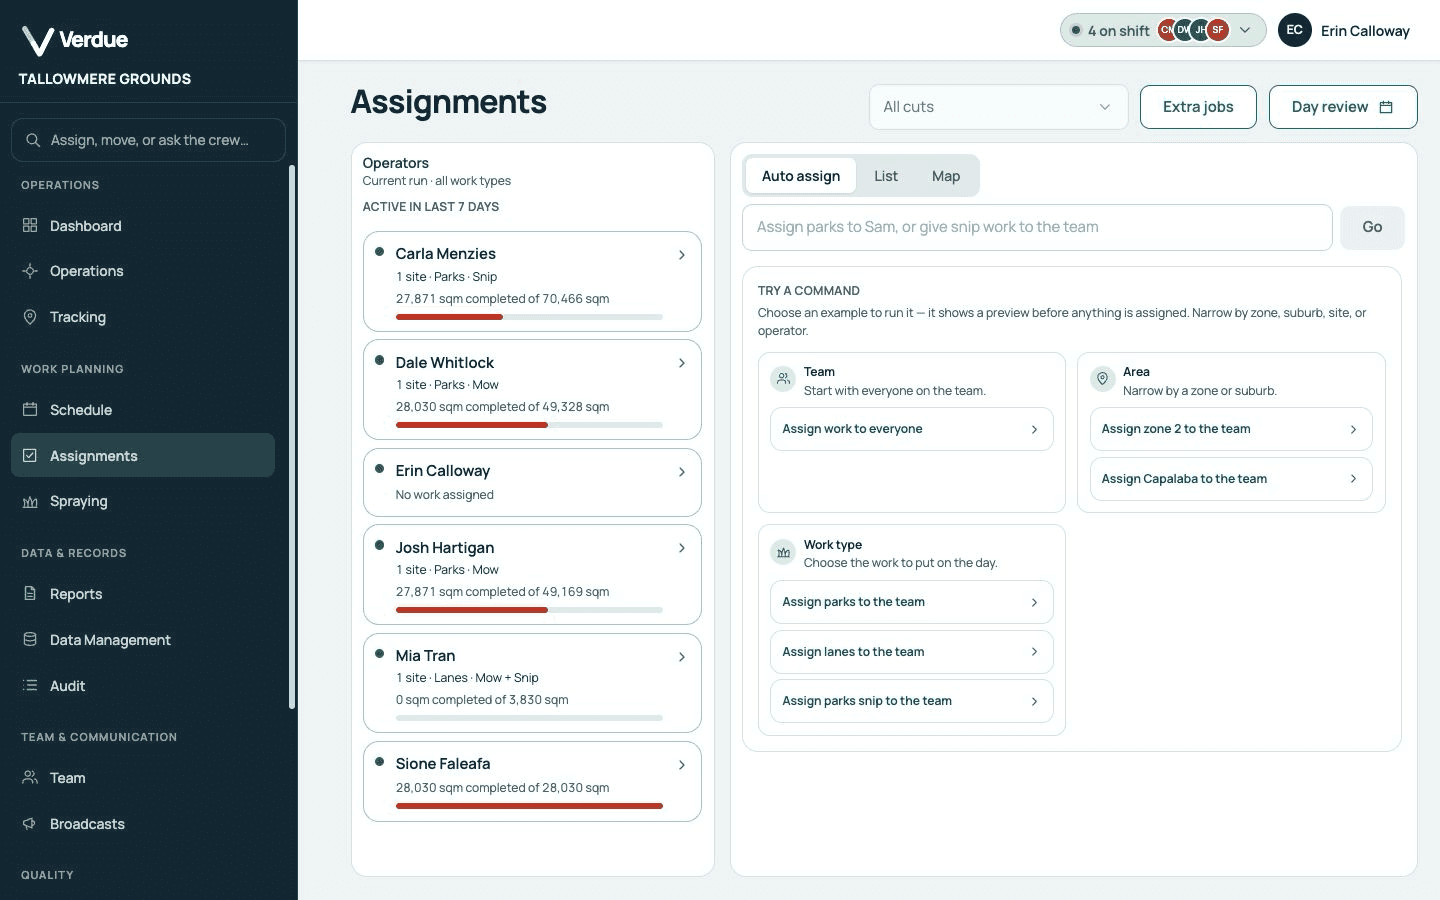The height and width of the screenshot is (900, 1440).
Task: Click the Audit list icon
Action: click(x=30, y=686)
